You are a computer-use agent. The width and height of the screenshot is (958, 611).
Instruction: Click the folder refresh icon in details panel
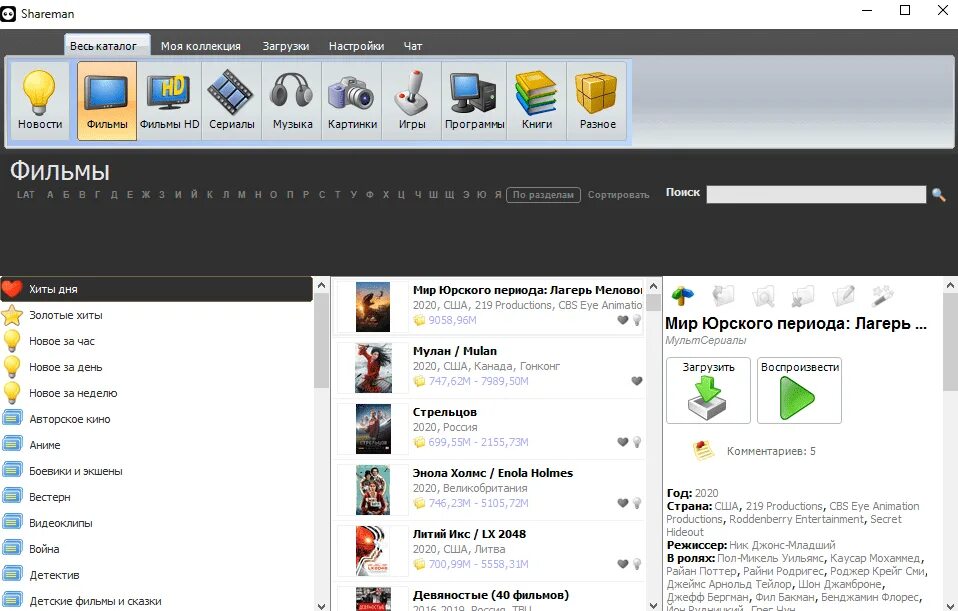pyautogui.click(x=723, y=296)
